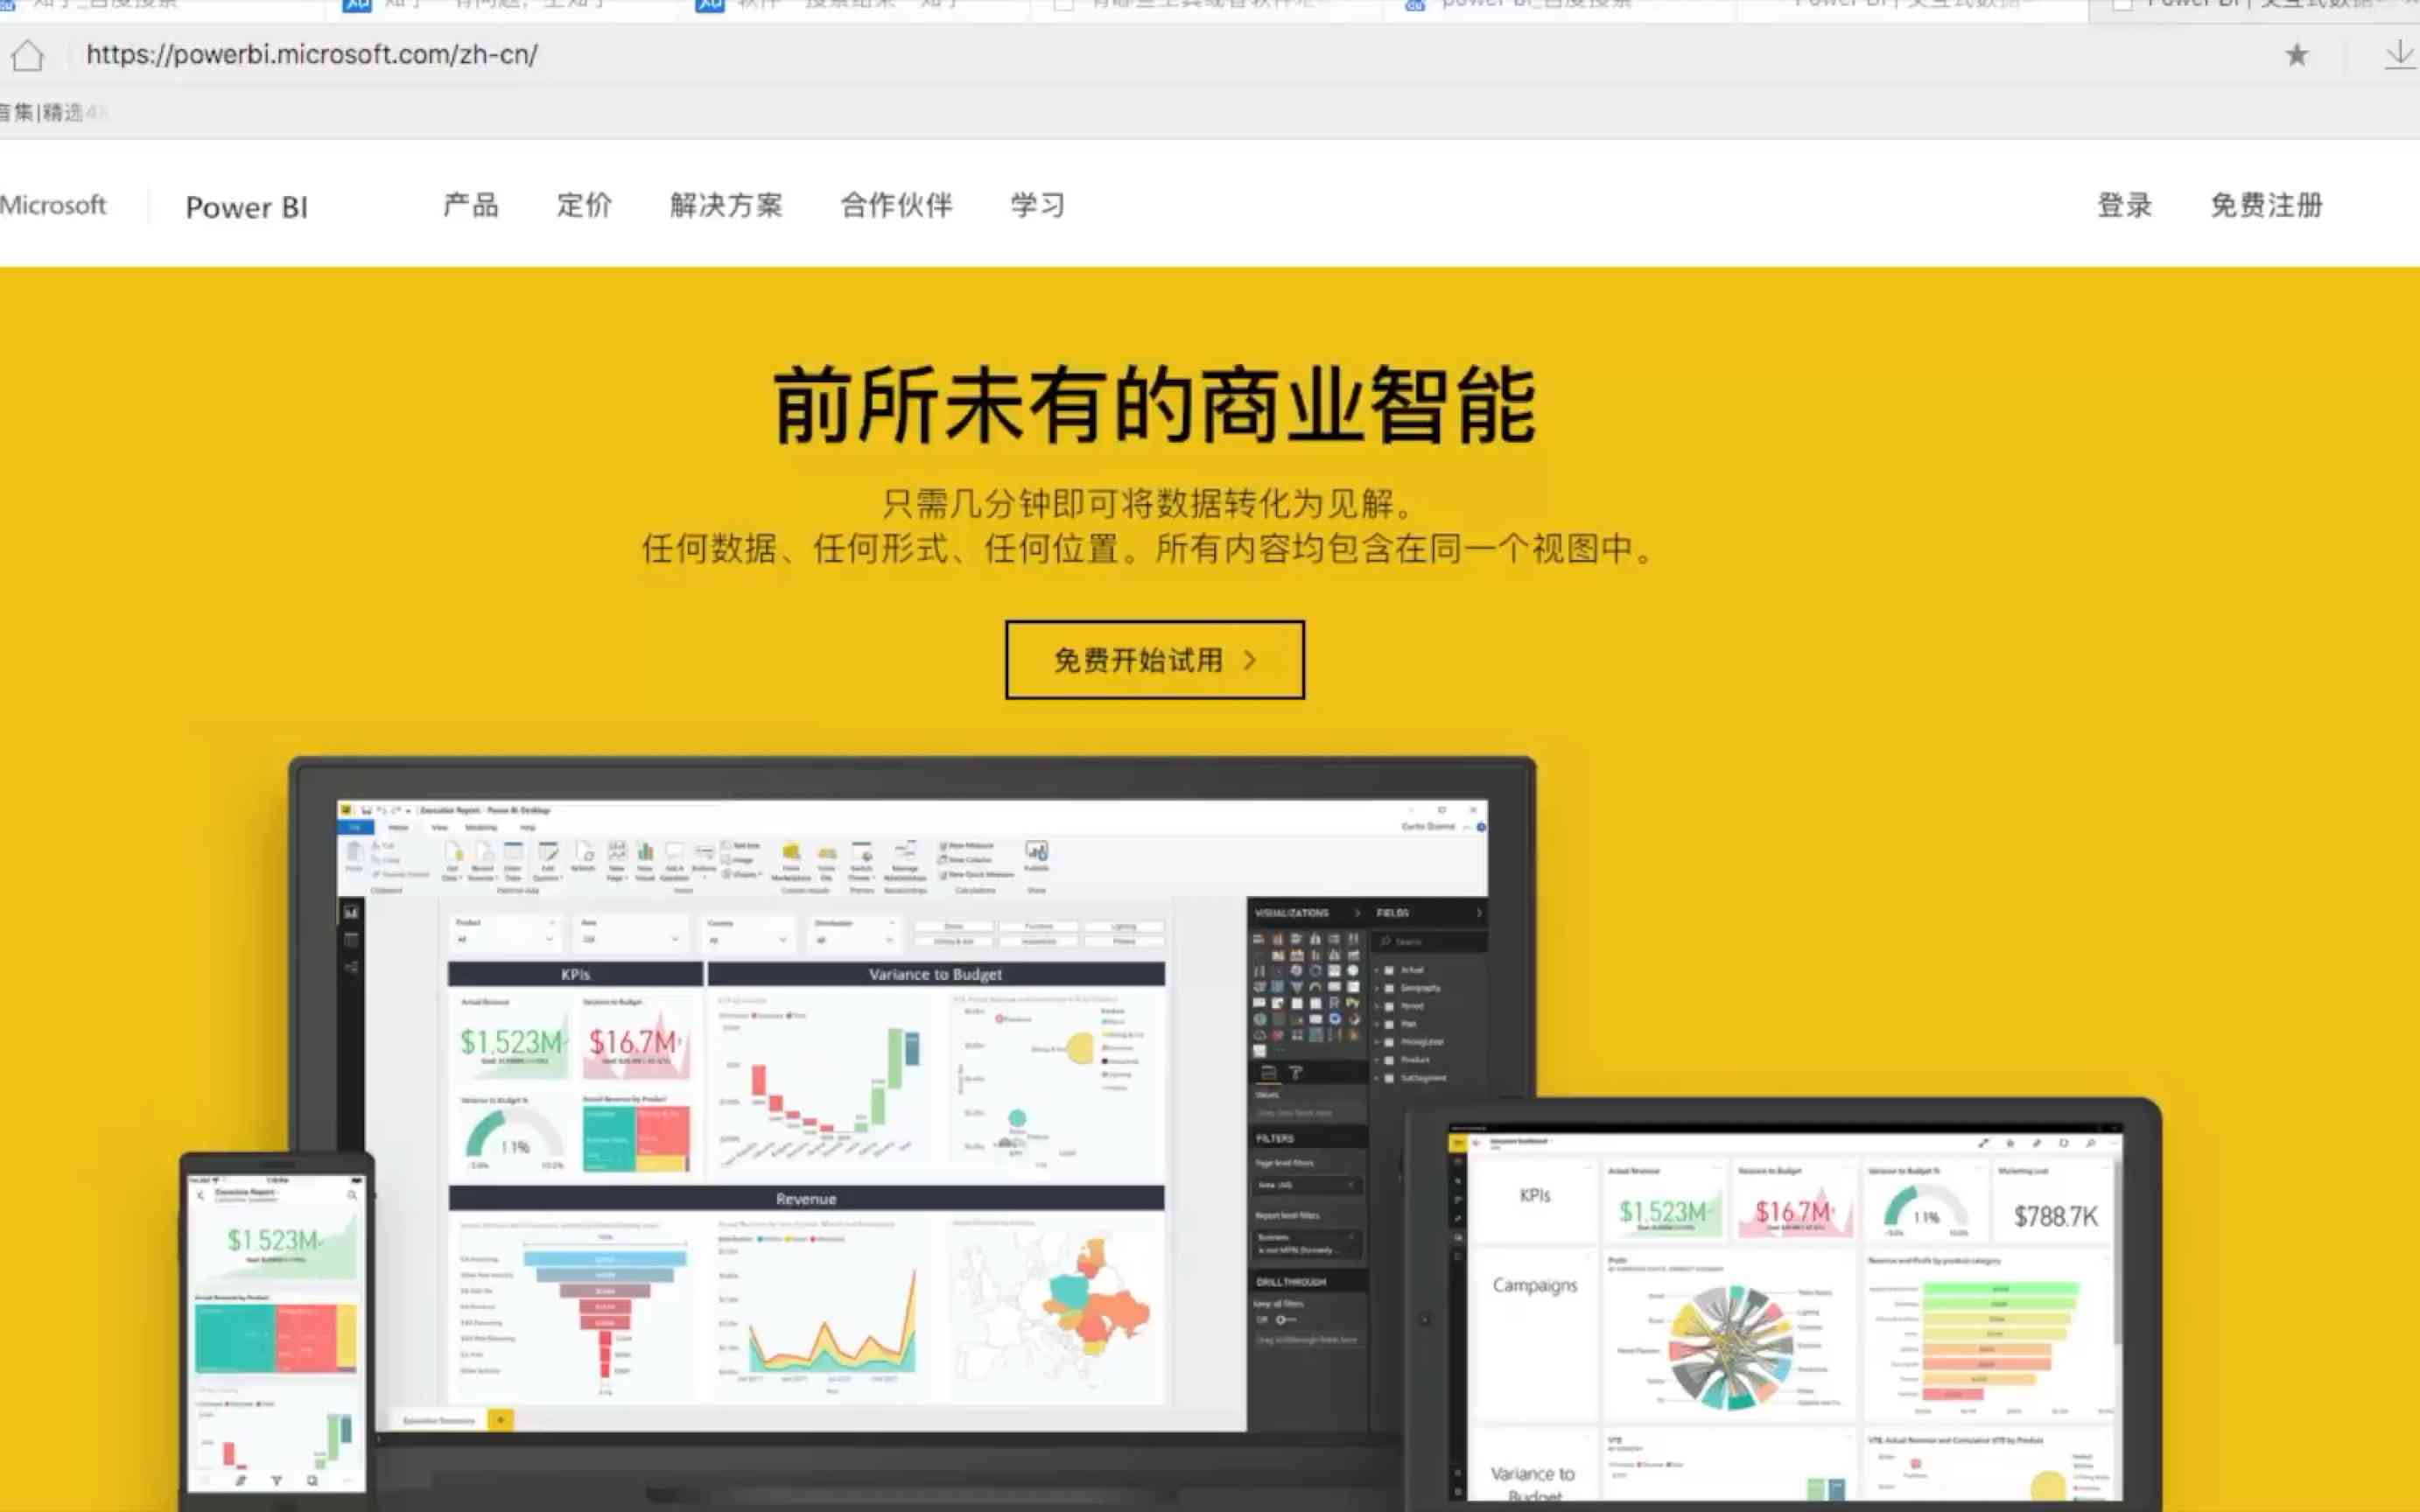This screenshot has width=2420, height=1512.
Task: Expand 合作伙伴 partners dropdown
Action: point(894,206)
